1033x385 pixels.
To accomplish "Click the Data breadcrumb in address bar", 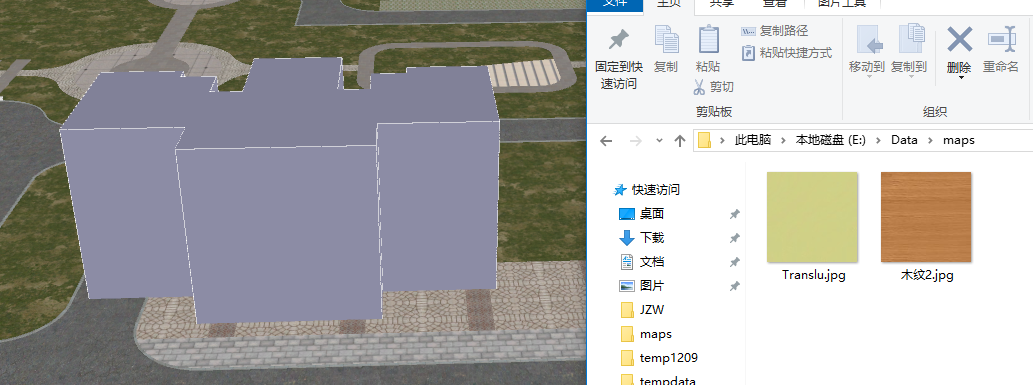I will 904,140.
